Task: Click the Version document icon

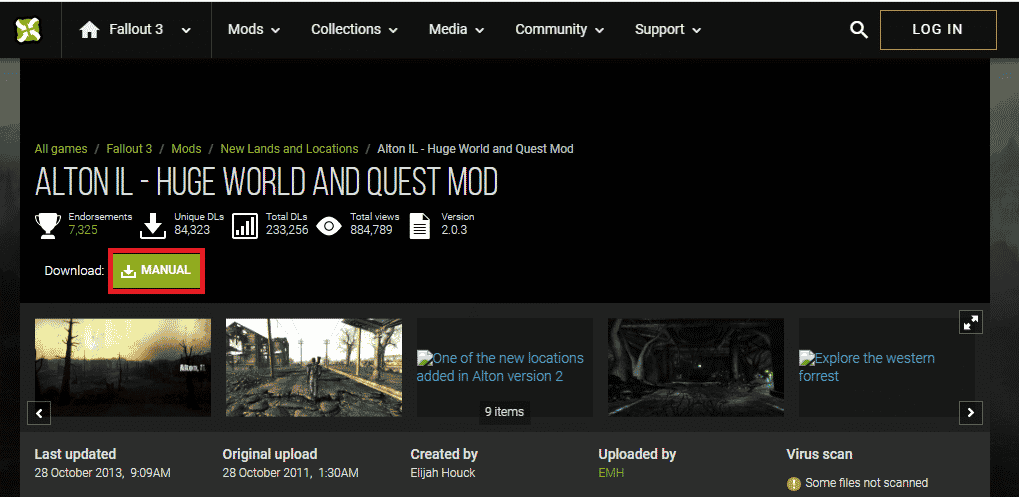Action: (420, 226)
